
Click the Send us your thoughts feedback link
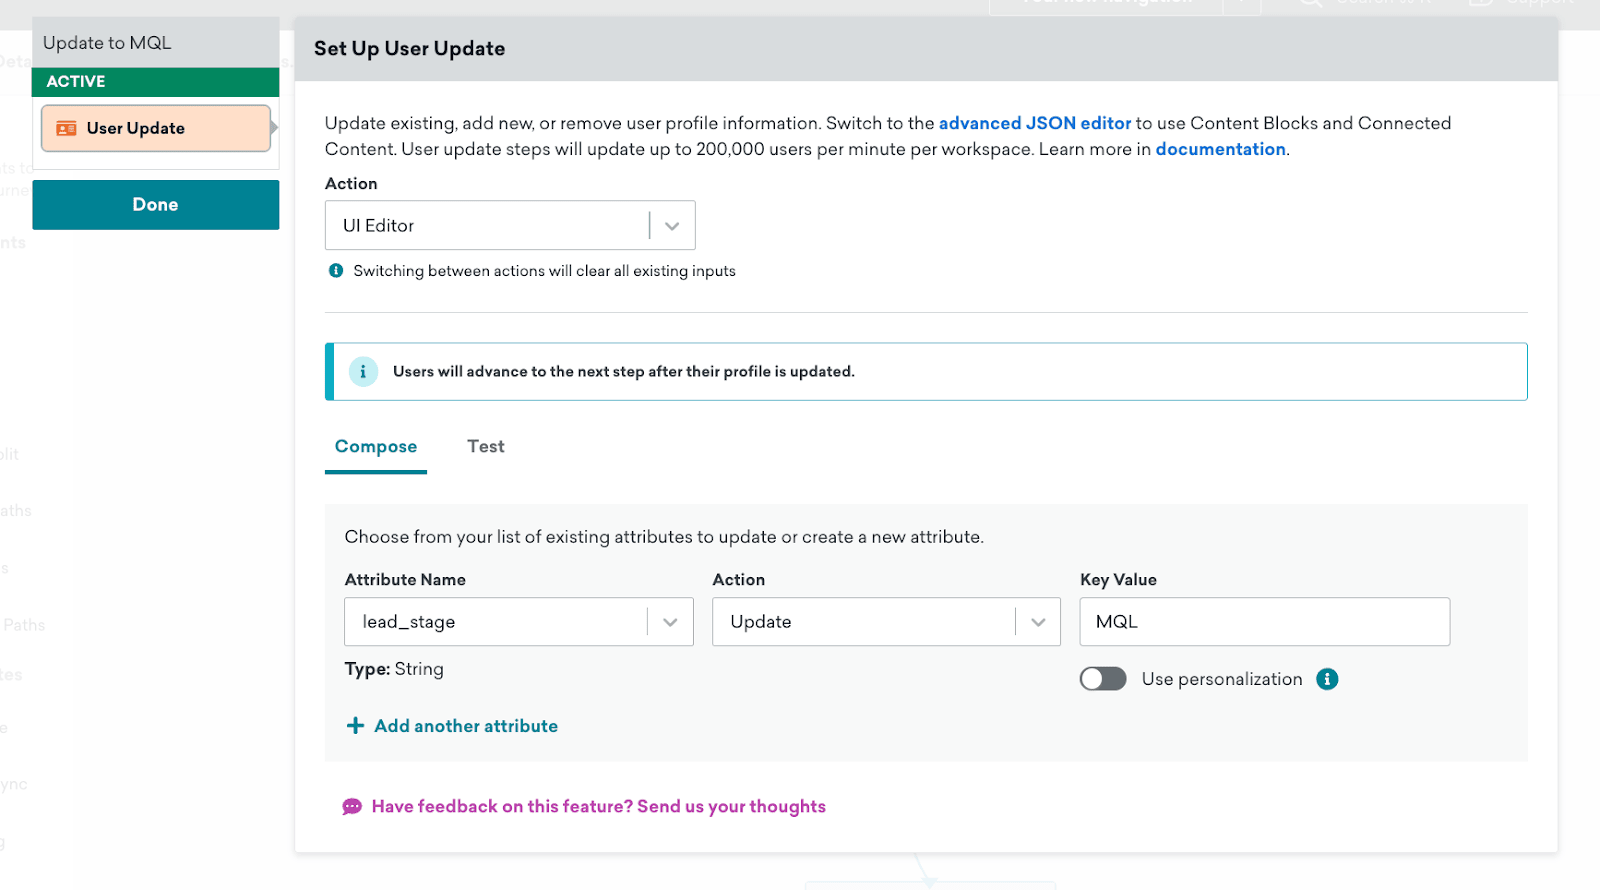pos(598,807)
